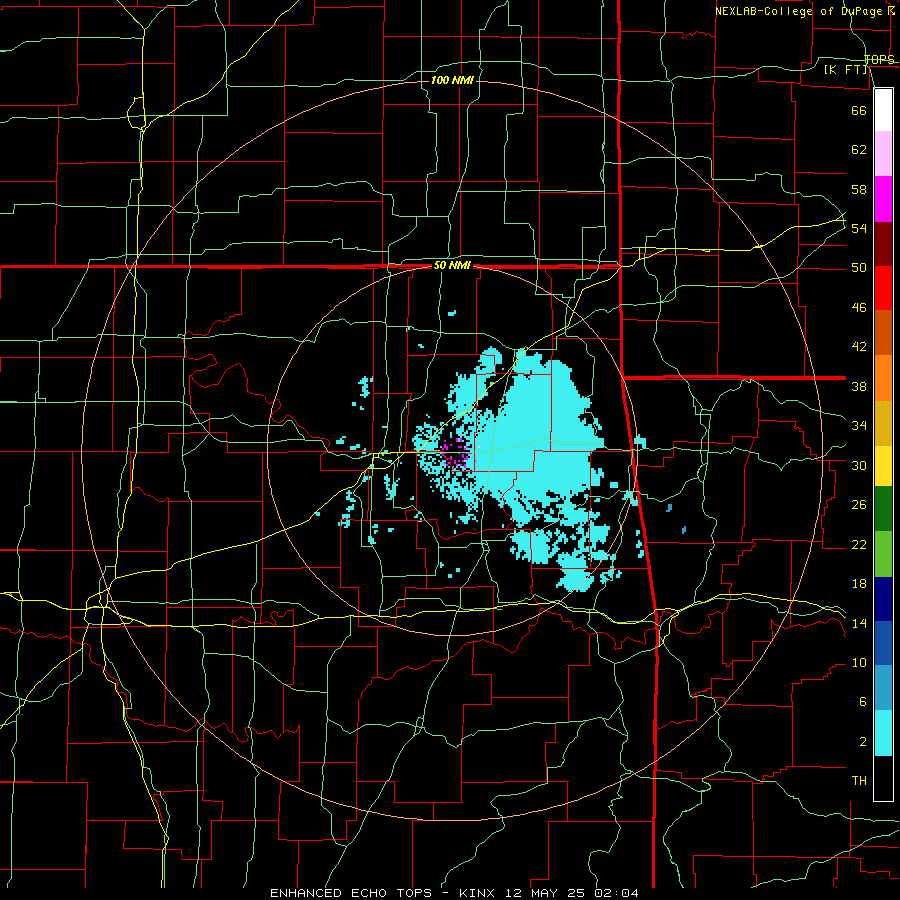Image resolution: width=900 pixels, height=900 pixels.
Task: Click the "KINX" radar site identifier
Action: pyautogui.click(x=479, y=893)
